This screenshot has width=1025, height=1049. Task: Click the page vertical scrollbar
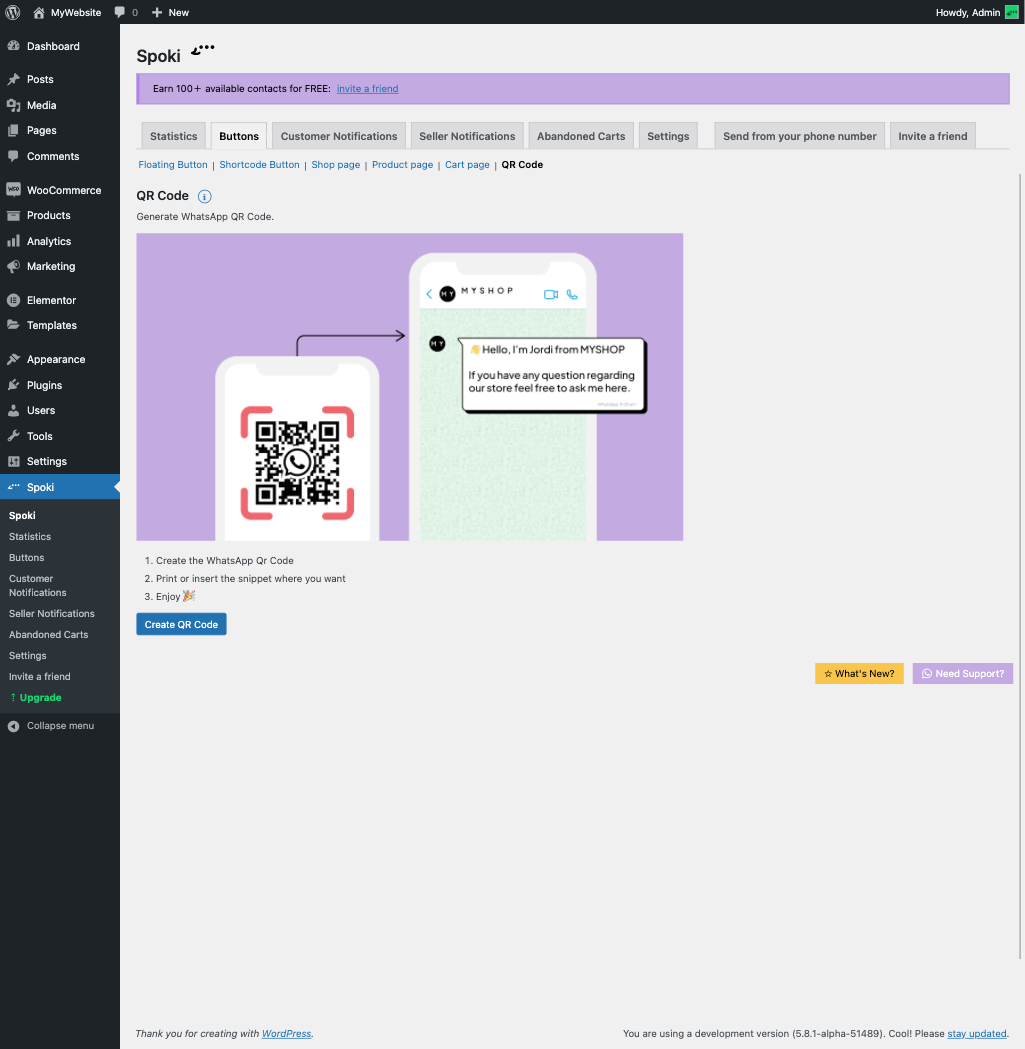[x=1021, y=565]
